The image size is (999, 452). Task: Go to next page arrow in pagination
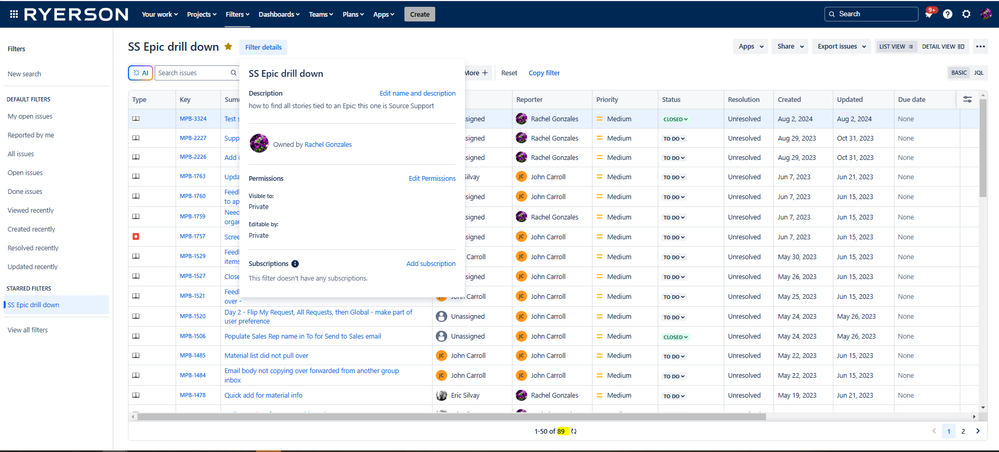[x=977, y=432]
